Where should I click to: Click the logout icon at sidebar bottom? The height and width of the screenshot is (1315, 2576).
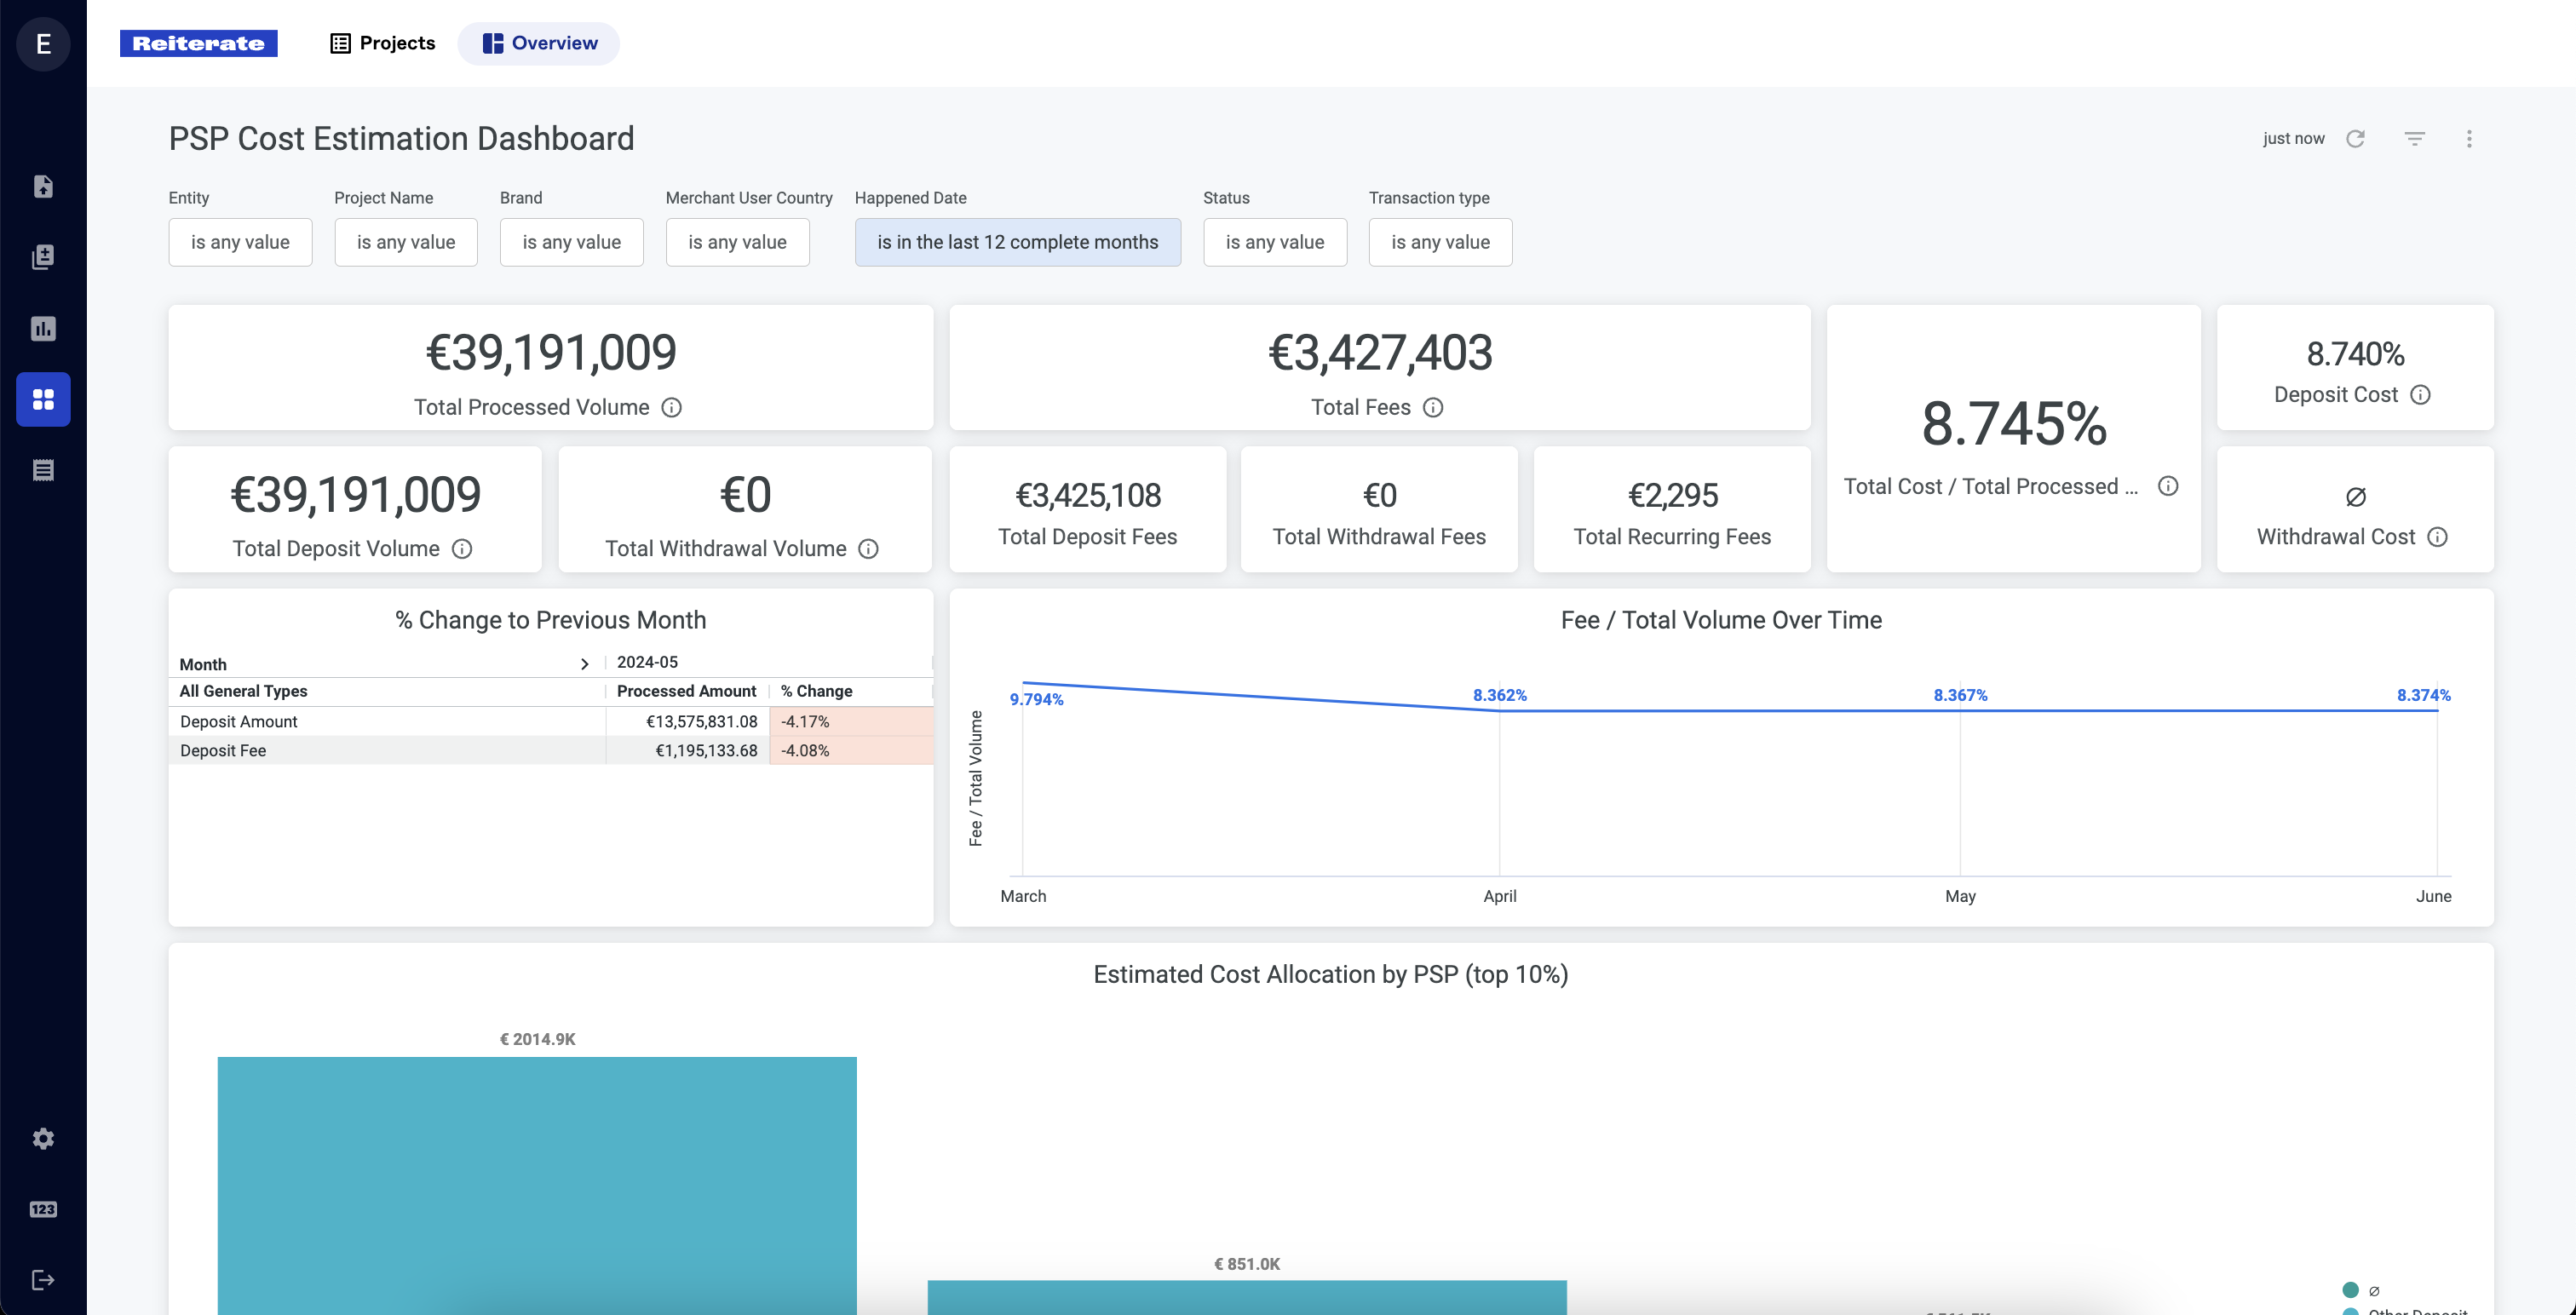pos(43,1279)
